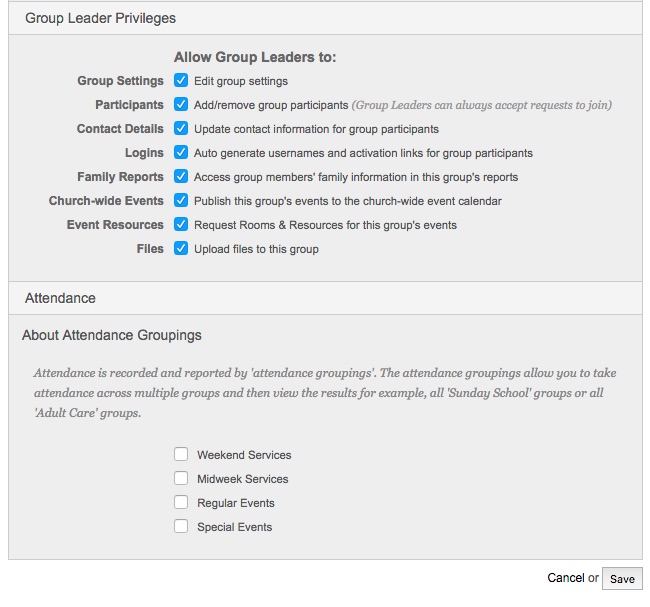Viewport: 650px width, 607px height.
Task: Select Regular Events attendance grouping
Action: tap(181, 503)
